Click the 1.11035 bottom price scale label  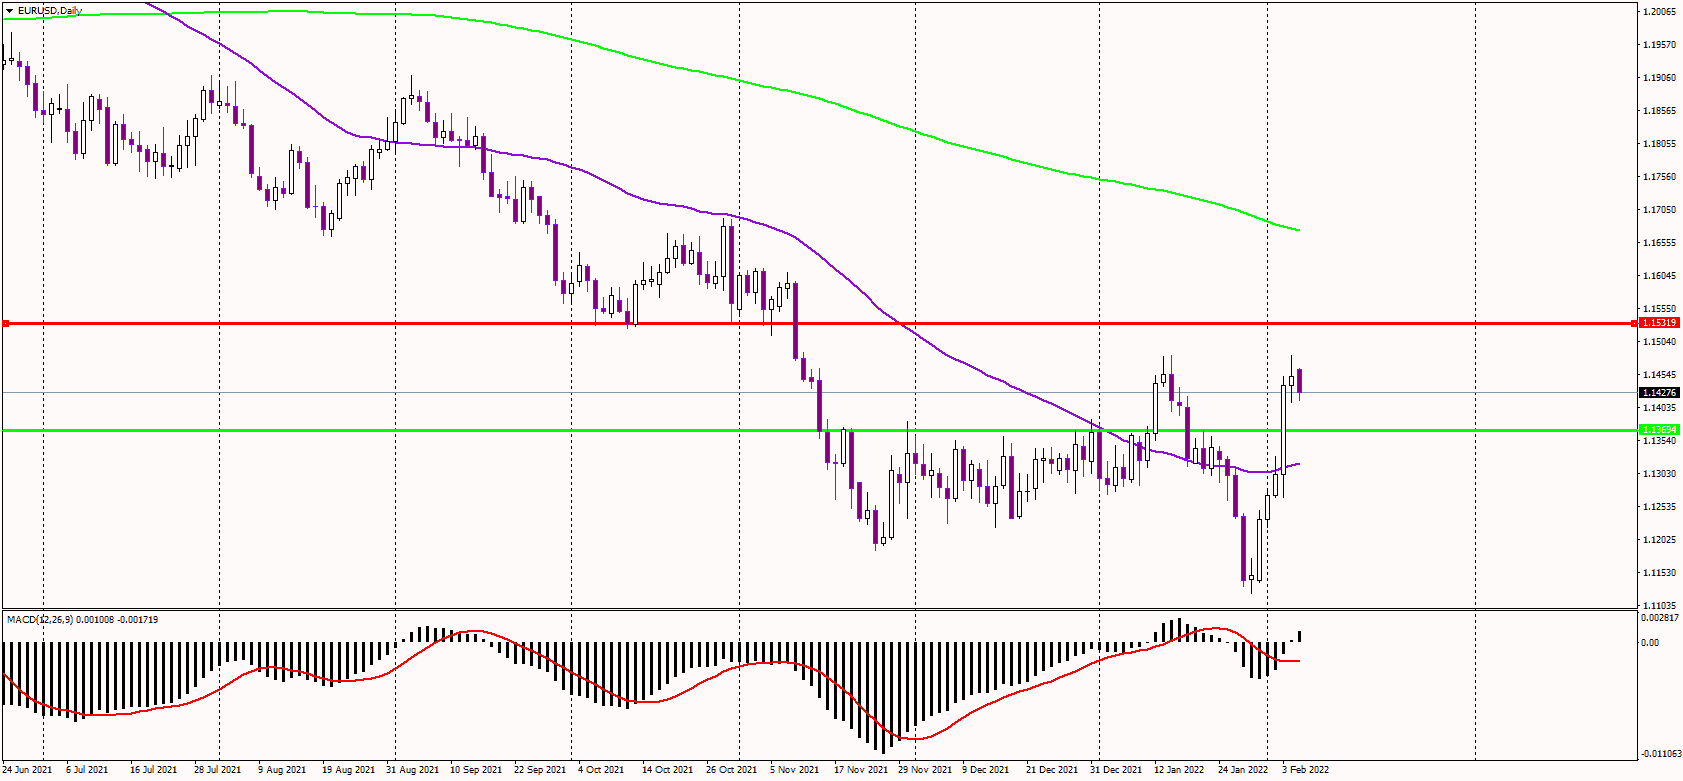1660,606
